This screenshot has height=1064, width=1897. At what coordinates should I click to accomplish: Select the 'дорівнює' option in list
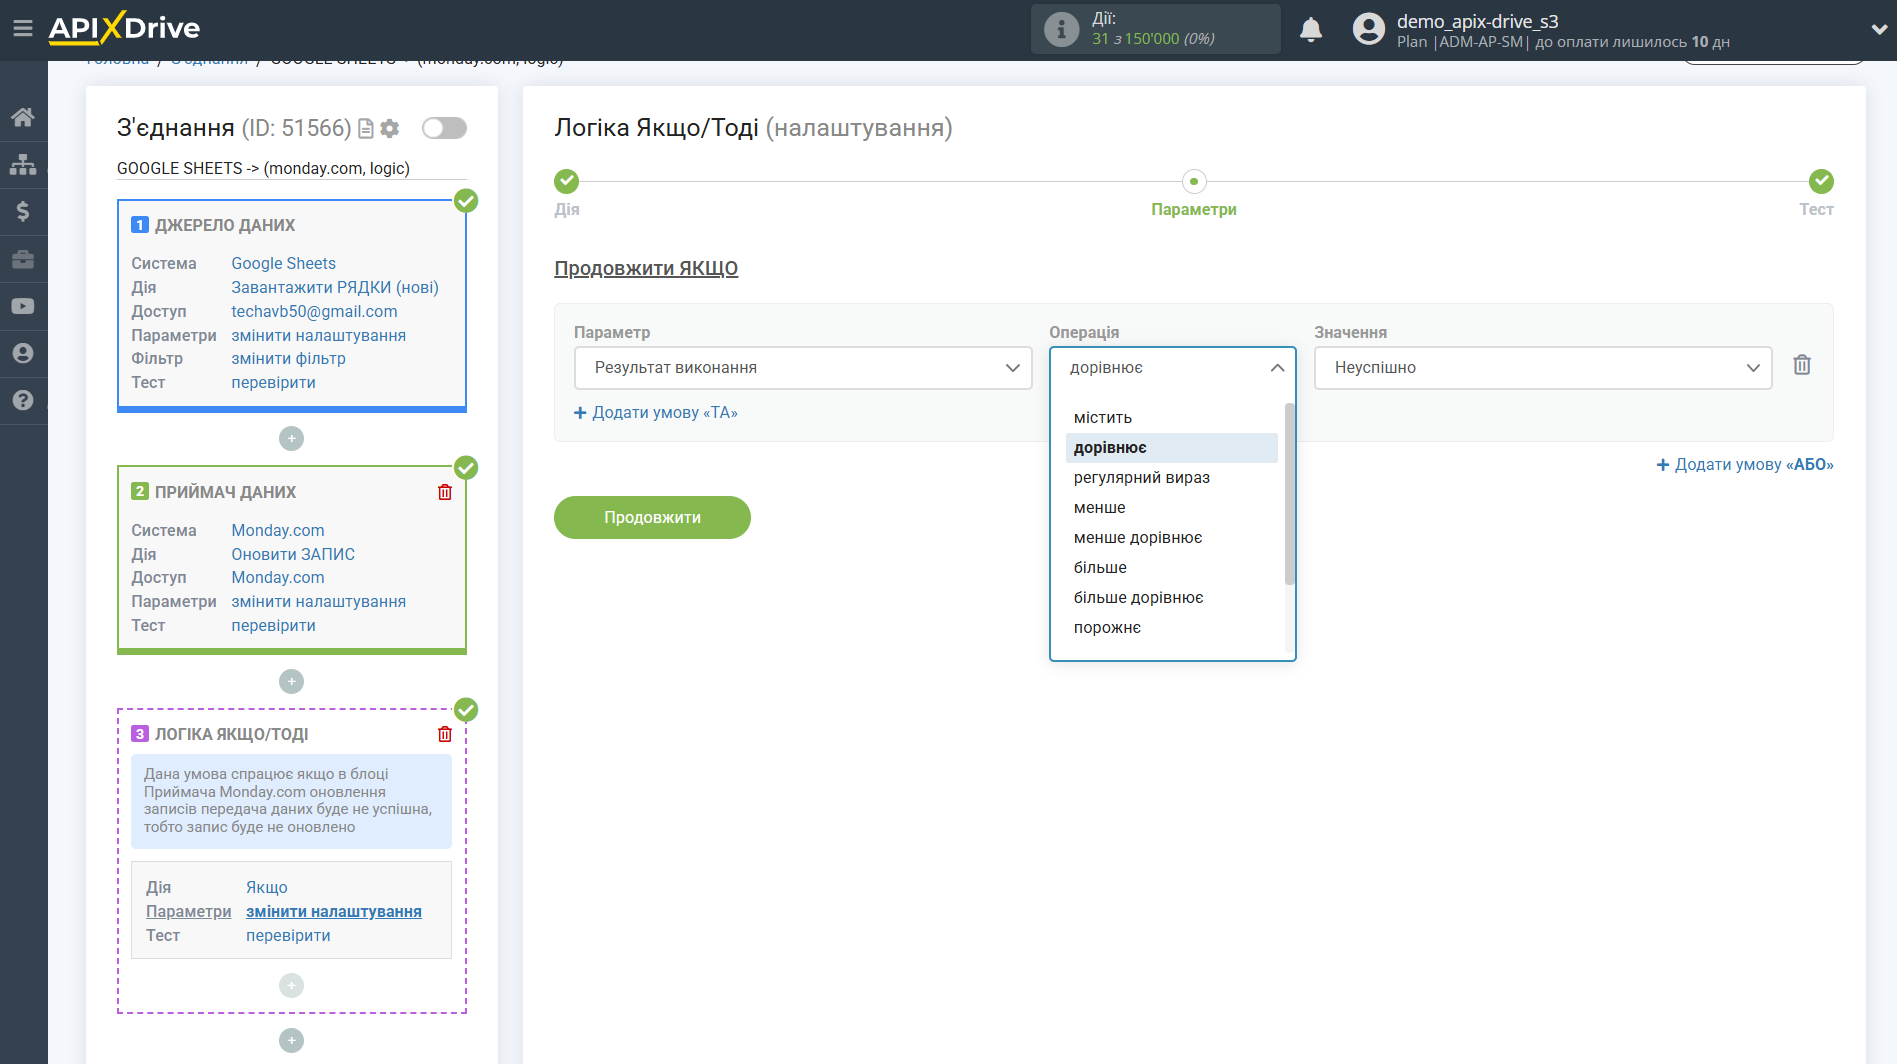point(1172,448)
